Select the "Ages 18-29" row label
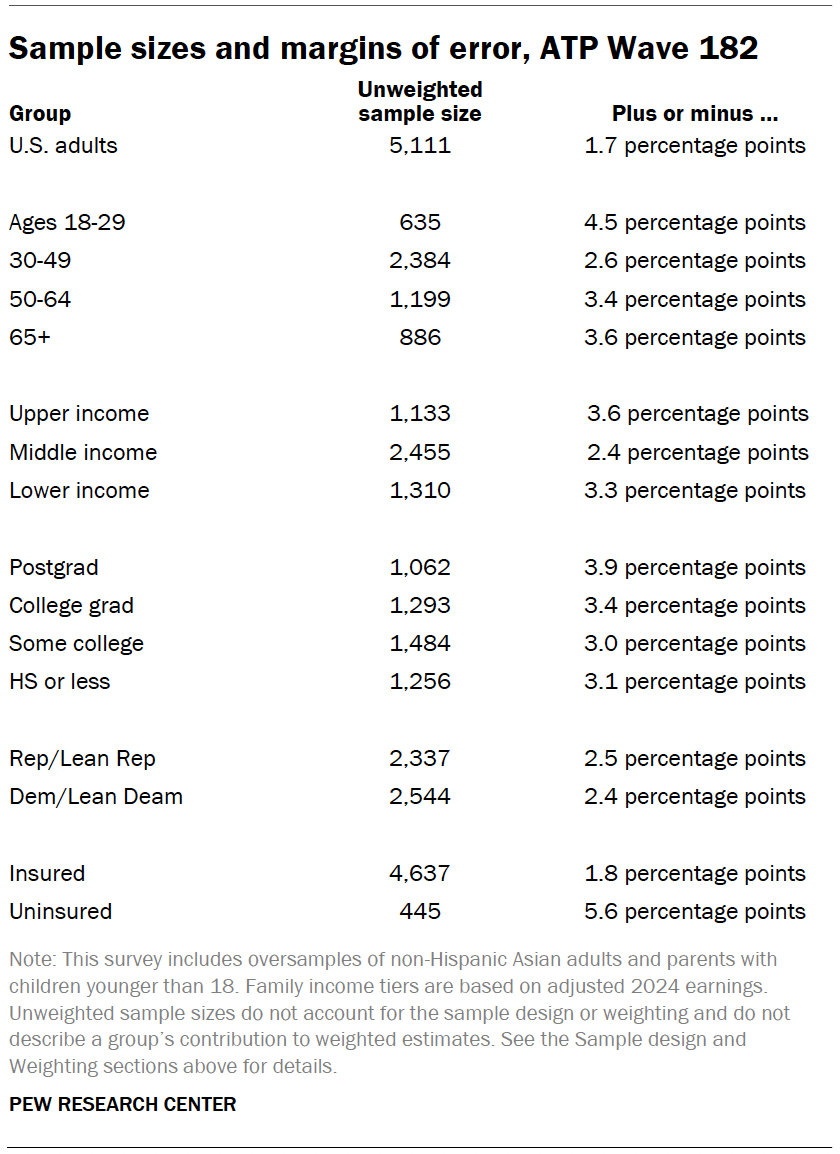The height and width of the screenshot is (1154, 840). pyautogui.click(x=67, y=223)
